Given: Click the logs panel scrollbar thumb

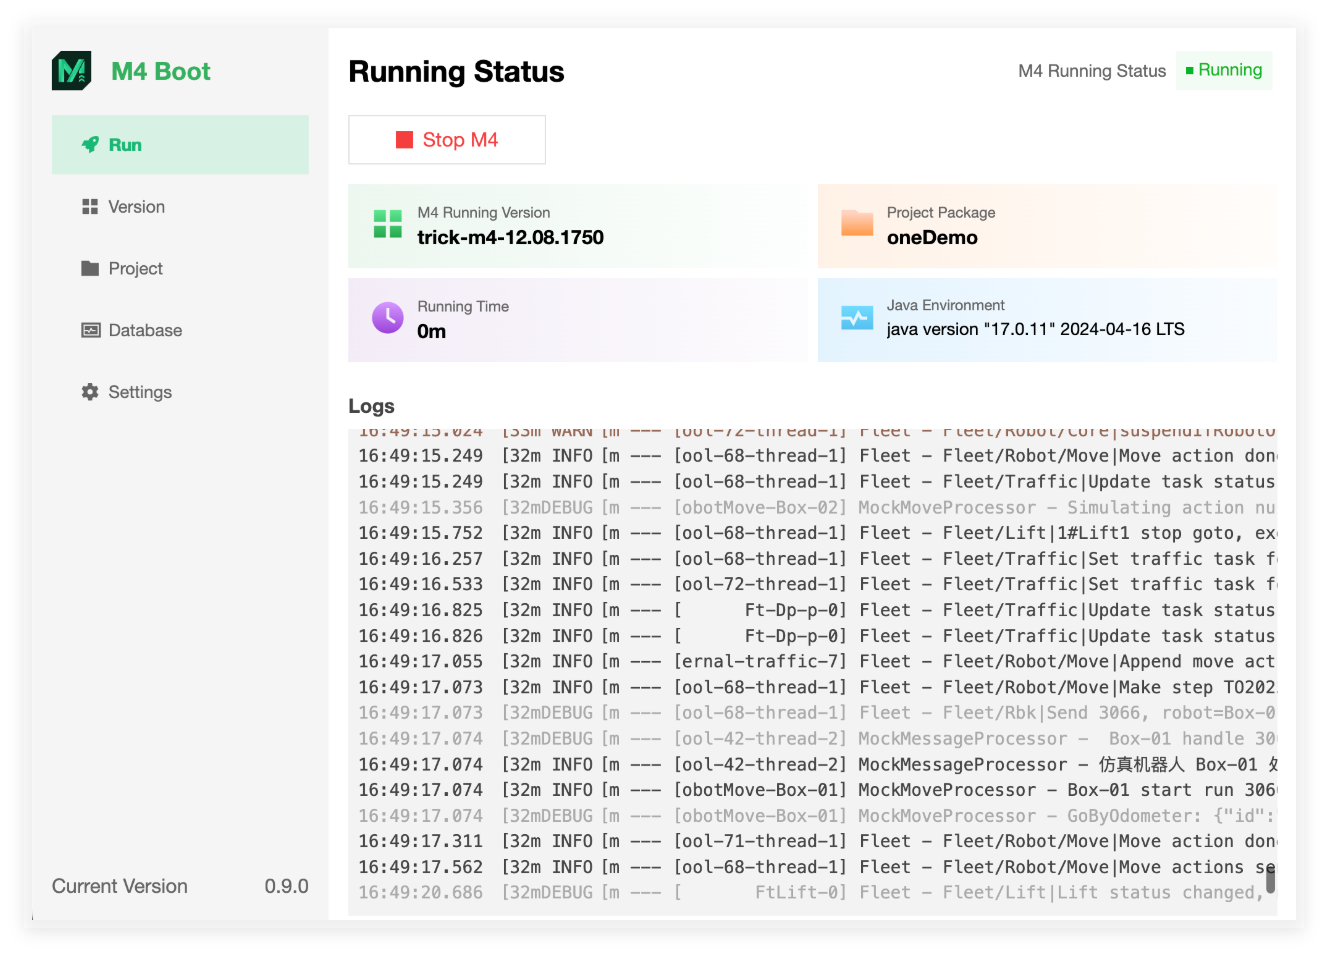Looking at the screenshot, I should [x=1270, y=879].
